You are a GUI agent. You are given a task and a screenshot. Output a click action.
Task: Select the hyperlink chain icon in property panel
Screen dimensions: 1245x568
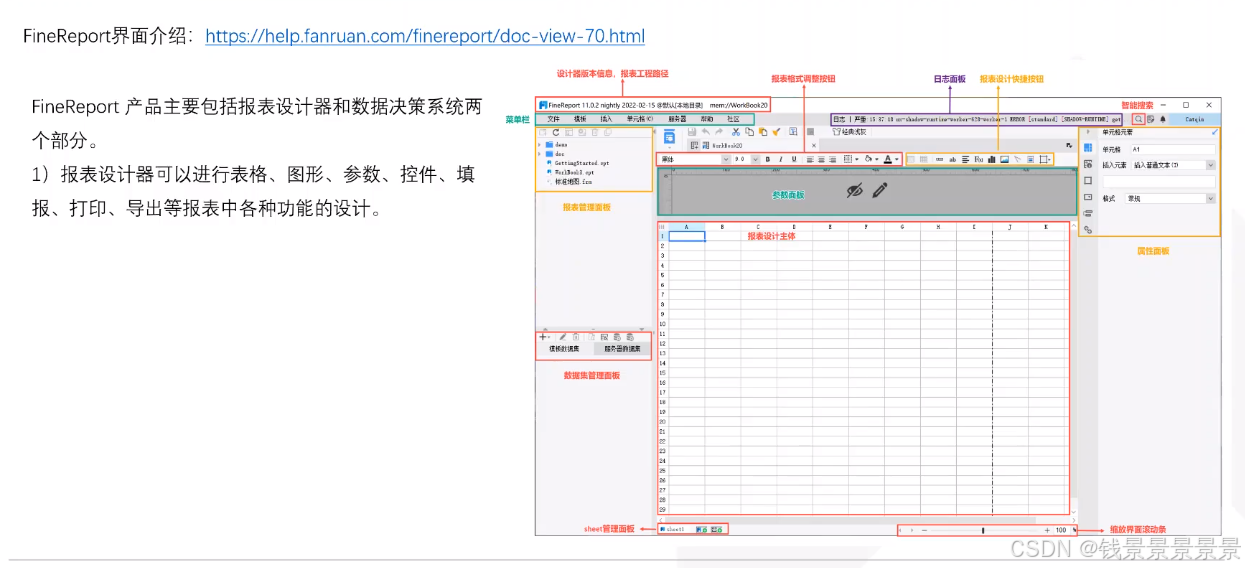[x=1088, y=230]
